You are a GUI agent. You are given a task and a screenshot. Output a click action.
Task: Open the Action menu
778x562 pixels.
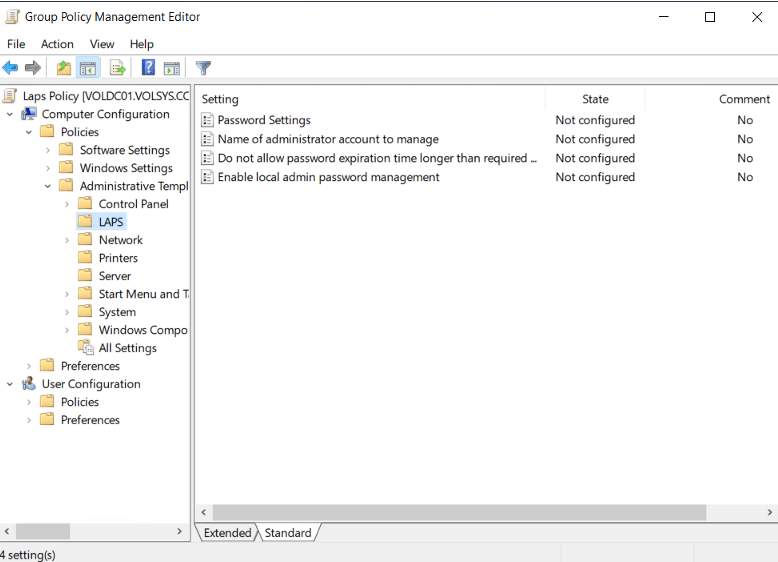pyautogui.click(x=57, y=44)
